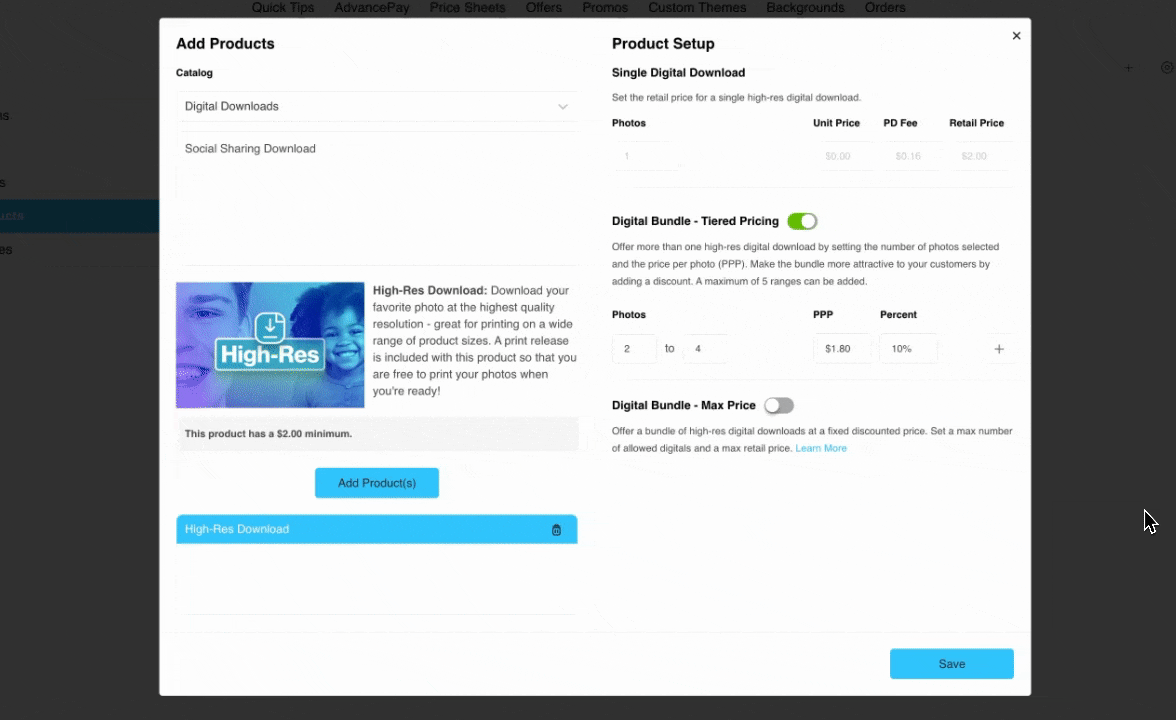
Task: Edit the Percent discount field
Action: [x=908, y=349]
